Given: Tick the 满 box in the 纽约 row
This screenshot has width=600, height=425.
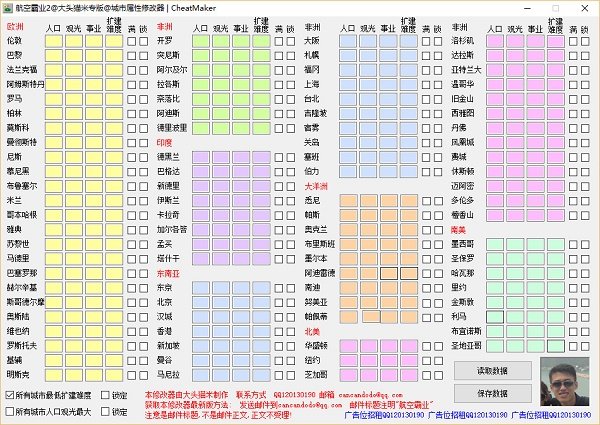Looking at the screenshot, I should pos(426,361).
